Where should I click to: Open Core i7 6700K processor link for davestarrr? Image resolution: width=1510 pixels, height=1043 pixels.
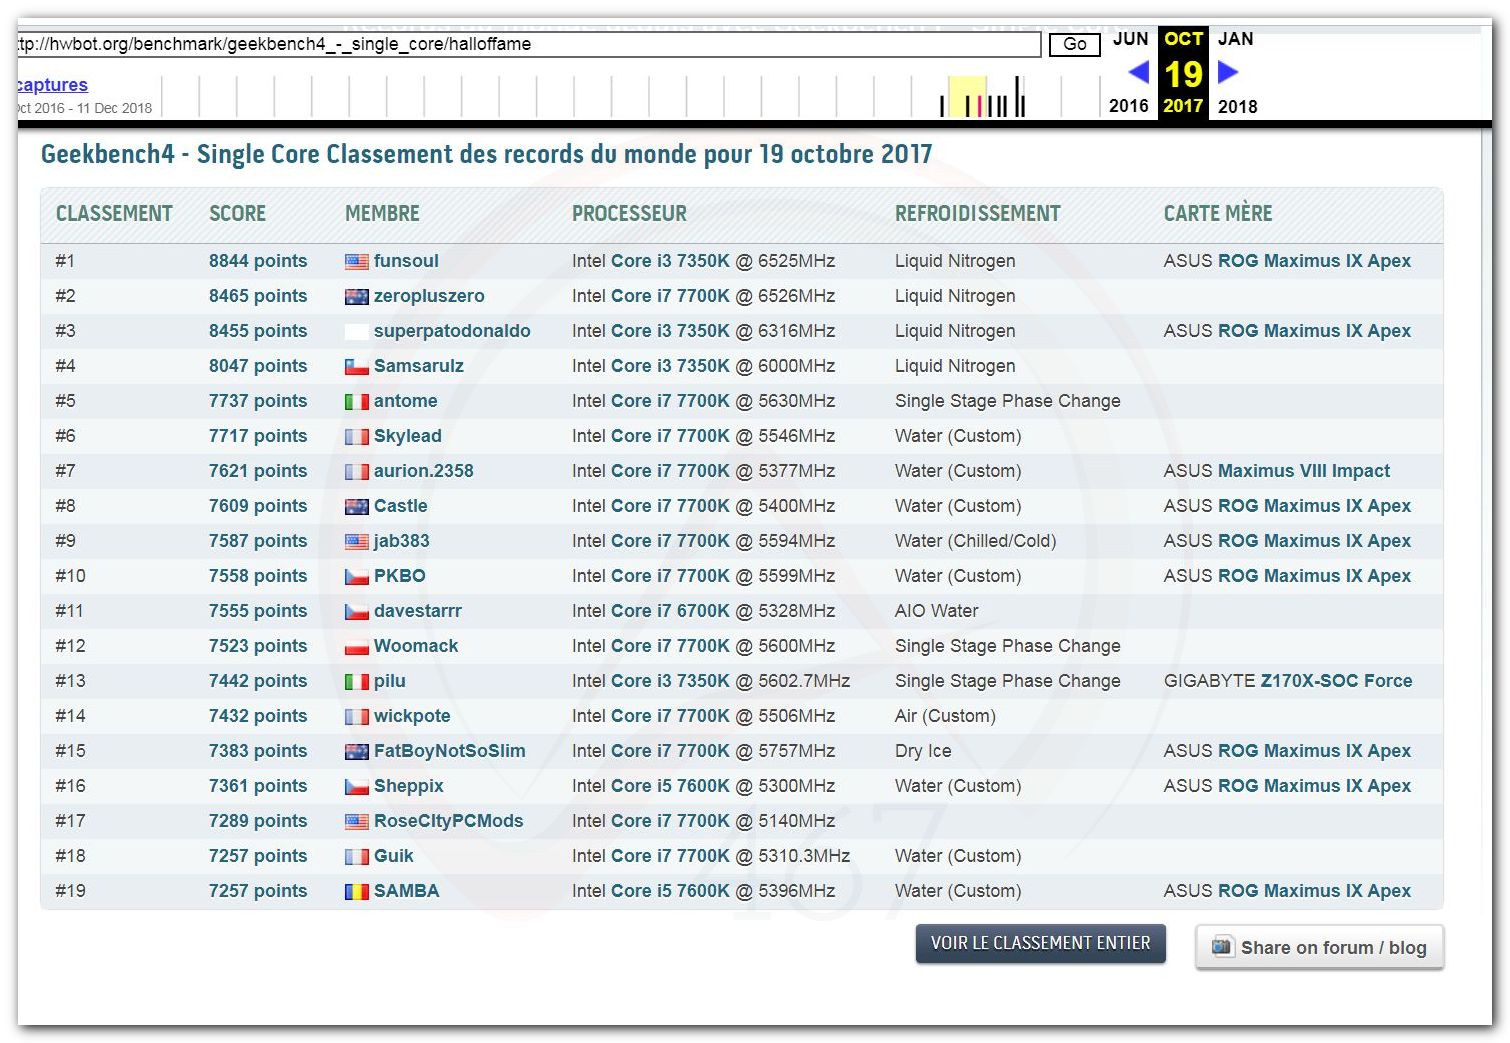pyautogui.click(x=670, y=611)
